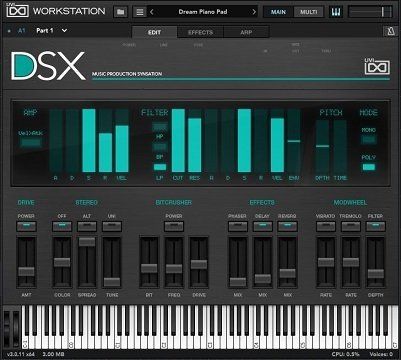Adjust the amp VEL bar
This screenshot has height=360, width=401.
point(122,140)
